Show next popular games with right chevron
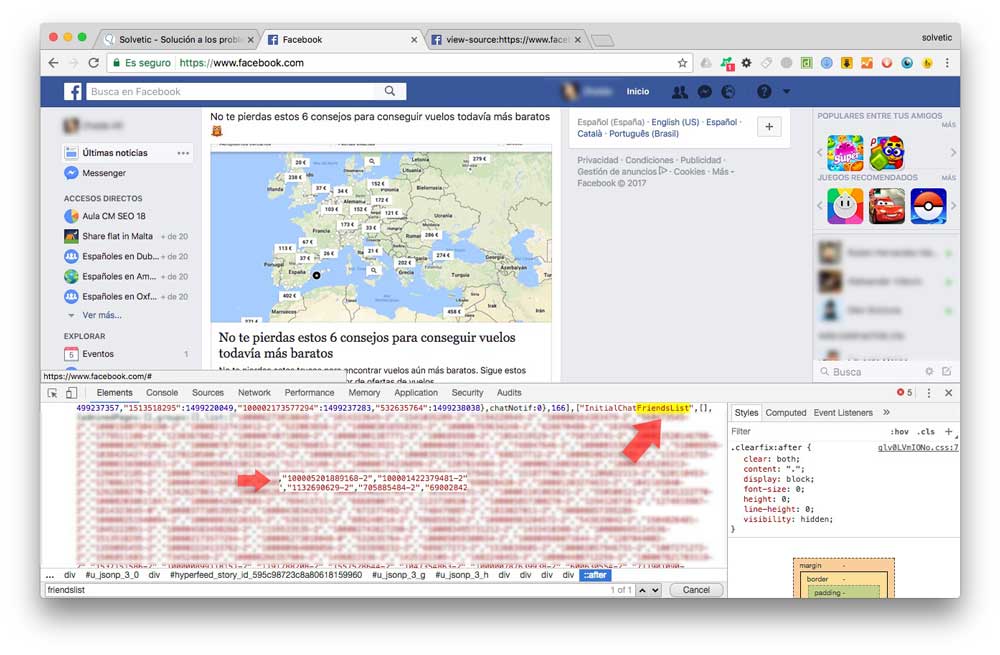The width and height of the screenshot is (1000, 655). point(953,152)
